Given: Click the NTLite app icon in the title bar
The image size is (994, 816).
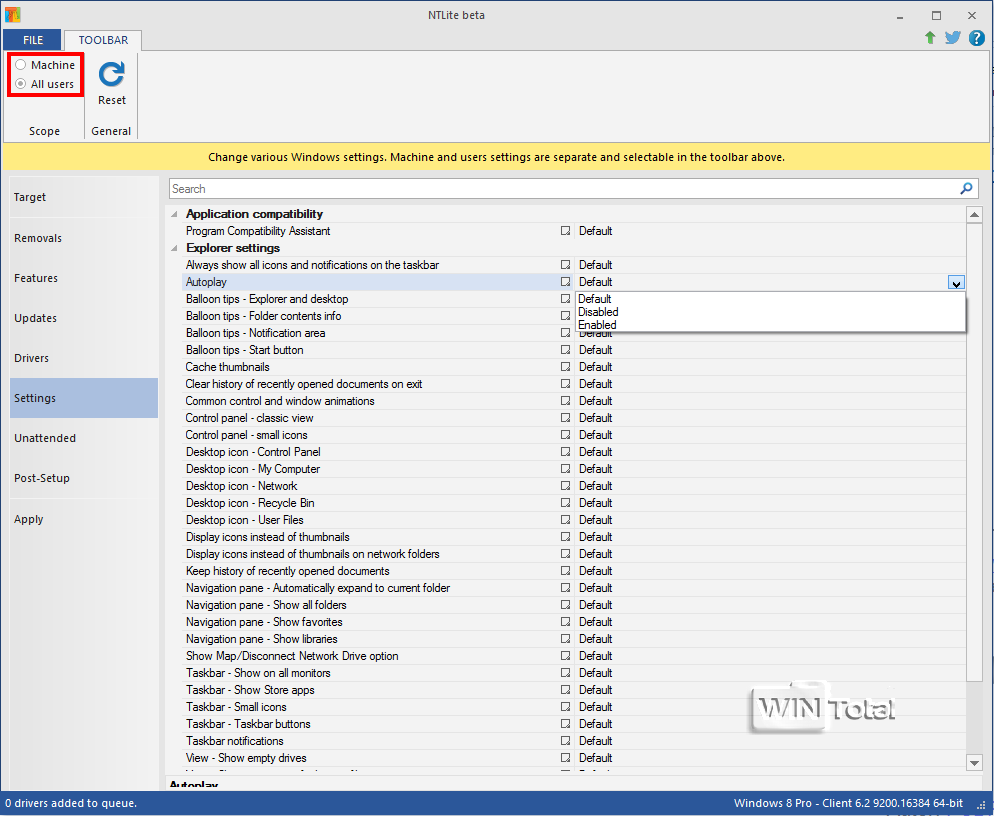Looking at the screenshot, I should 13,15.
